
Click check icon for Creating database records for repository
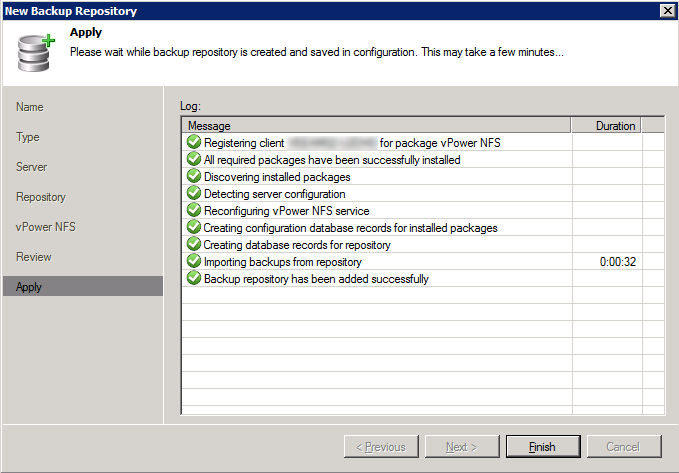coord(194,245)
